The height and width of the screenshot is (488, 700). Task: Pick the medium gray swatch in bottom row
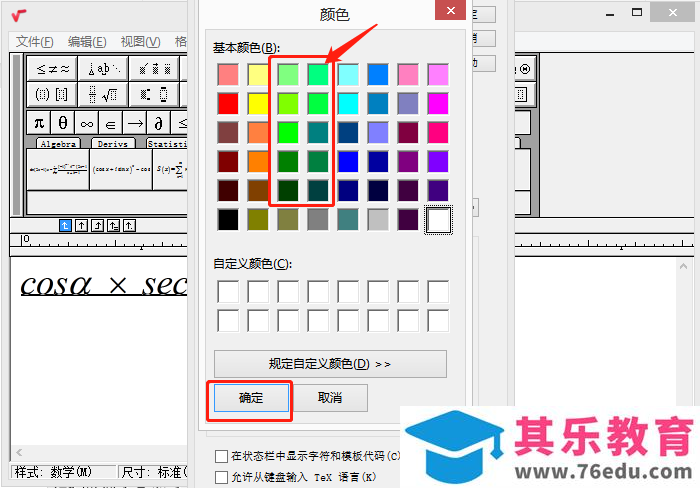[x=318, y=220]
